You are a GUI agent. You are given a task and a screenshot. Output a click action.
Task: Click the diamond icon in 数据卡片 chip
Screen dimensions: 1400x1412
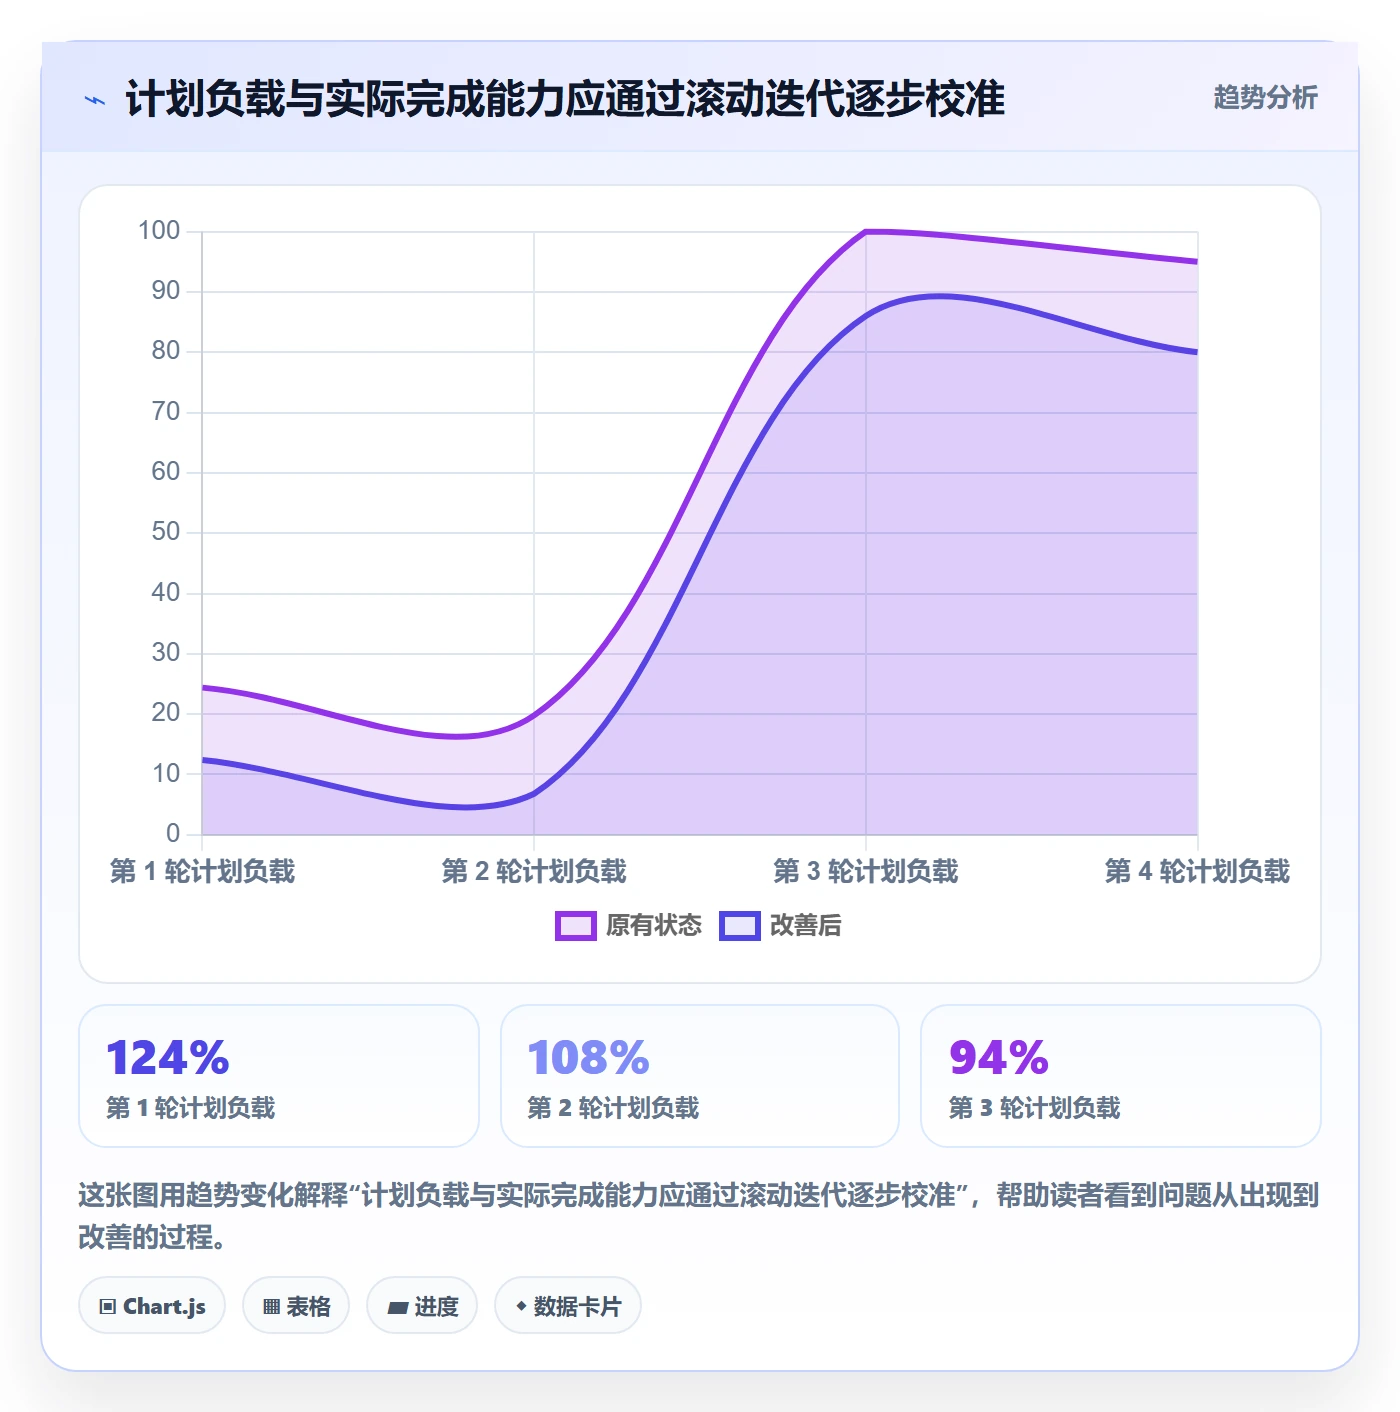521,1306
